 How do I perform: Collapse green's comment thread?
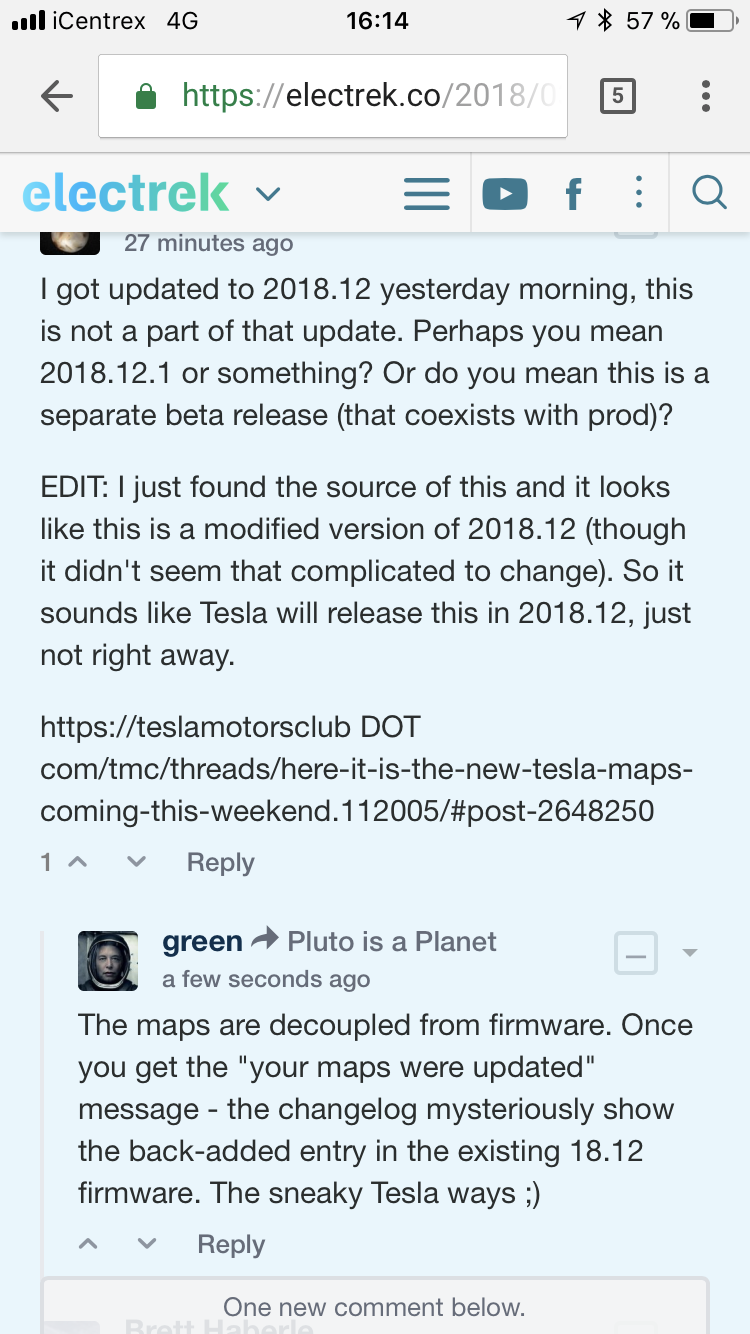tap(636, 953)
